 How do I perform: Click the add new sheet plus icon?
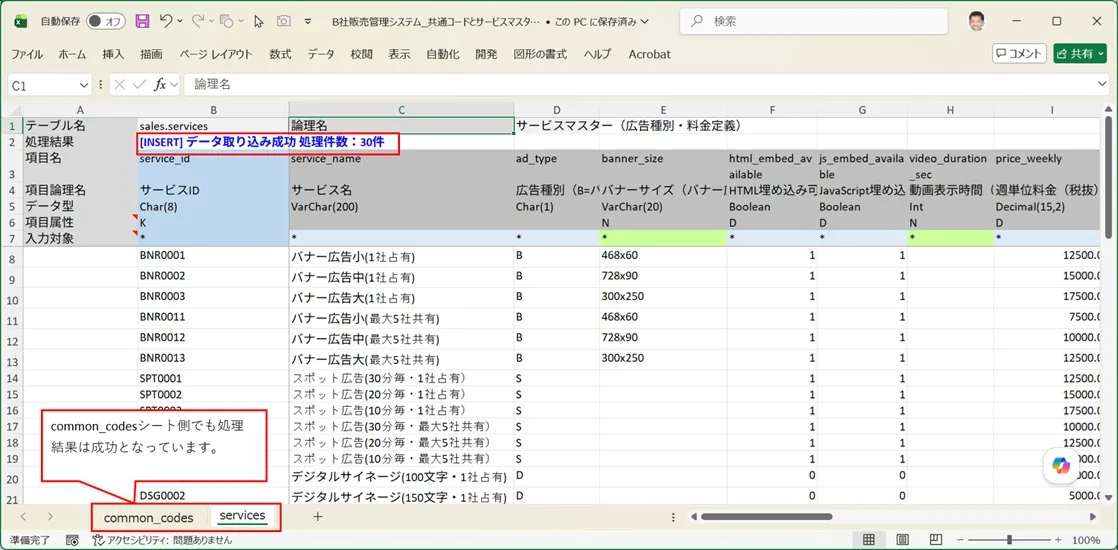[317, 516]
